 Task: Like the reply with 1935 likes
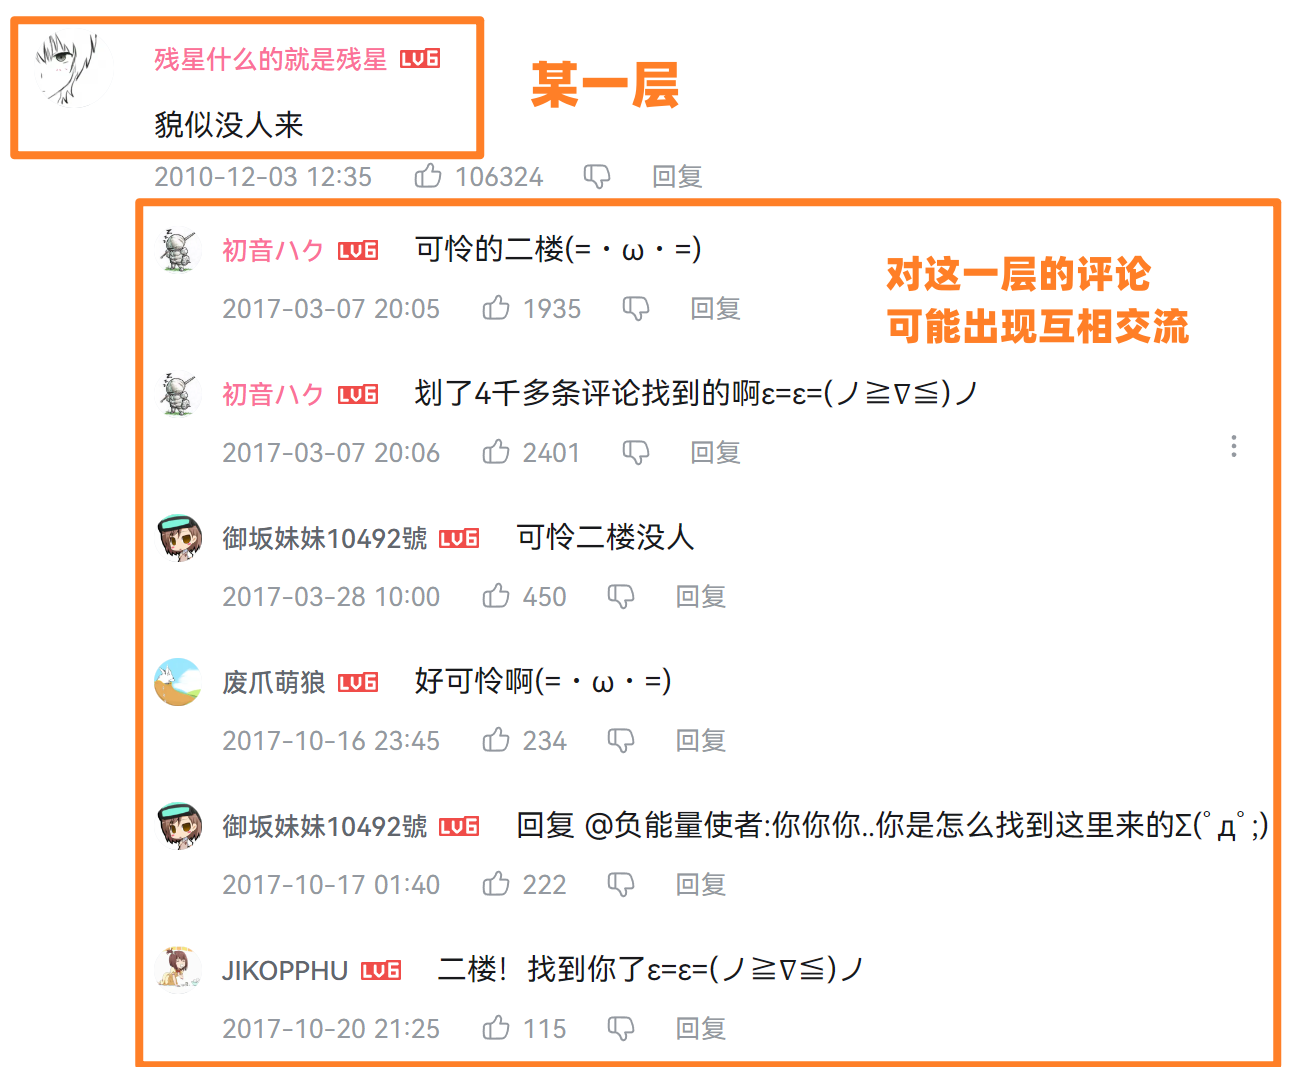coord(496,308)
